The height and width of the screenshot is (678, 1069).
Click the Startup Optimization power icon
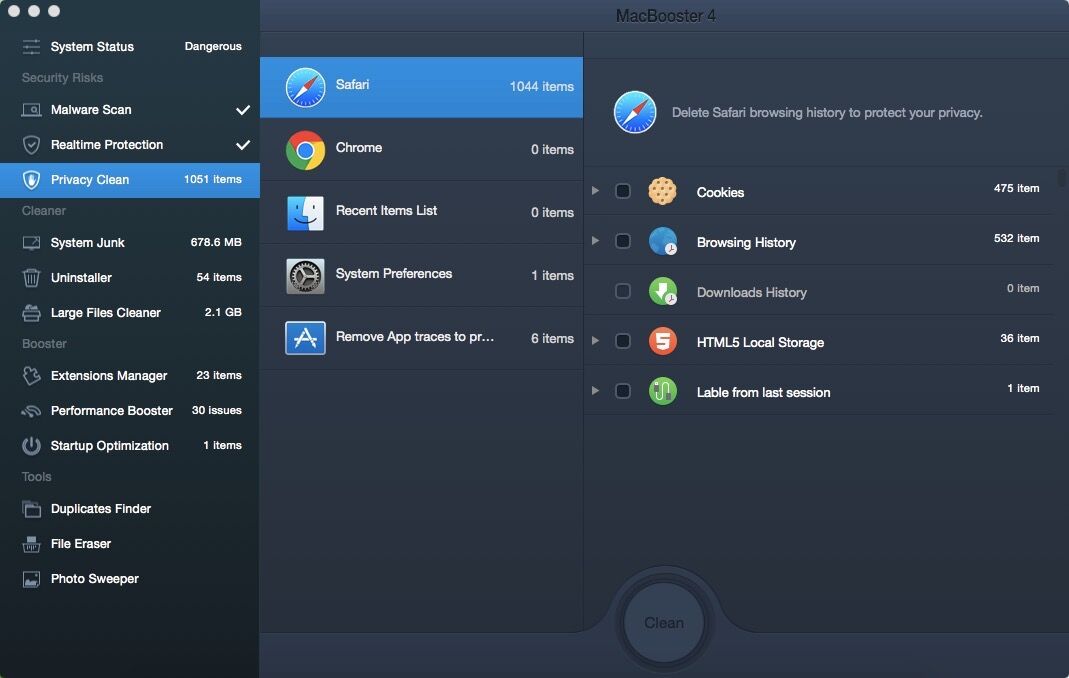click(31, 446)
